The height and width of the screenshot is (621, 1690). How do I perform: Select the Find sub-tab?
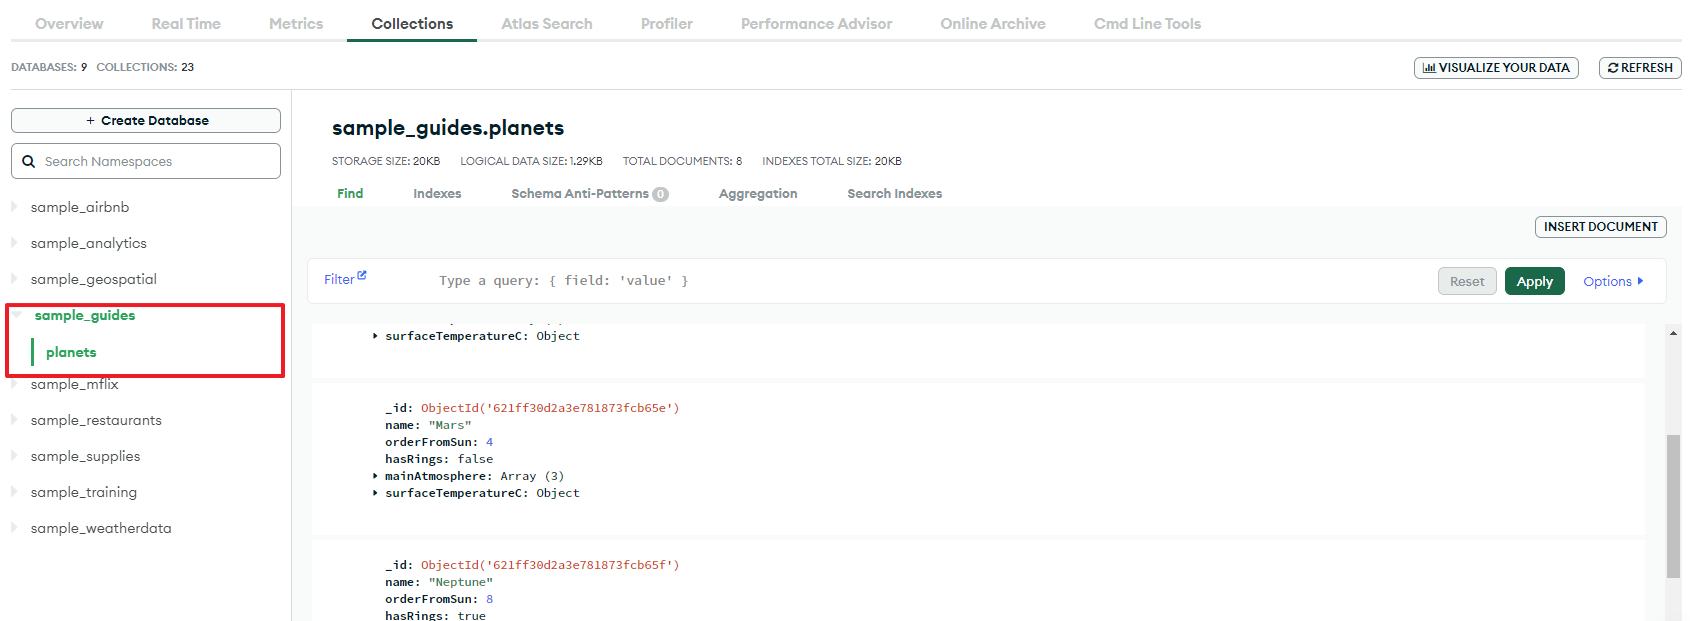tap(350, 193)
